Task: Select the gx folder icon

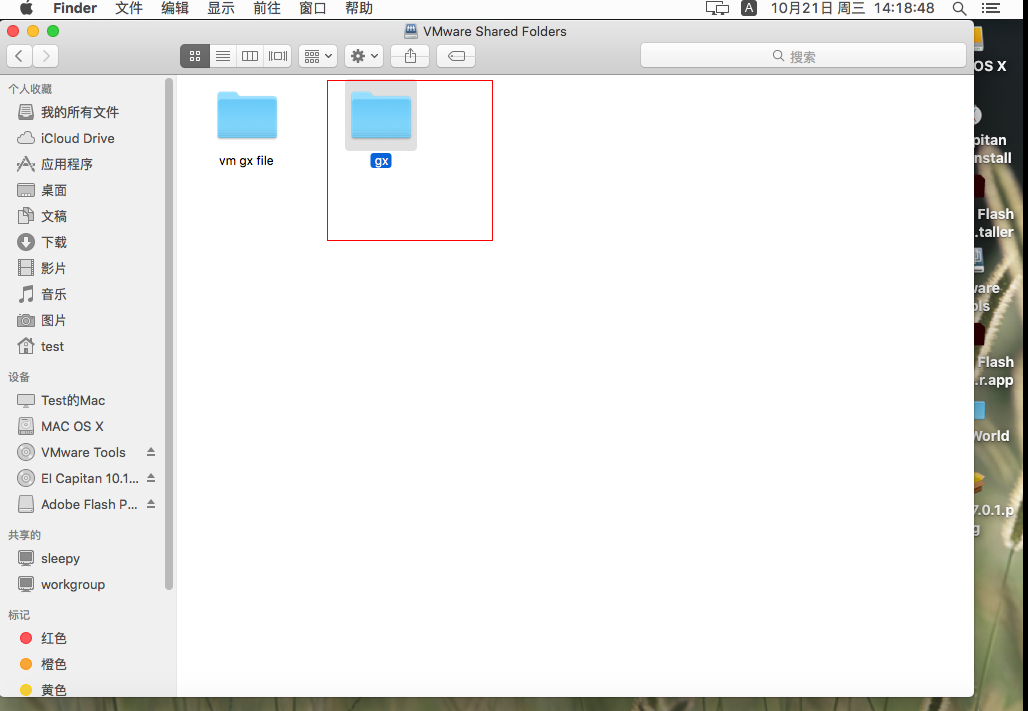Action: [x=381, y=115]
